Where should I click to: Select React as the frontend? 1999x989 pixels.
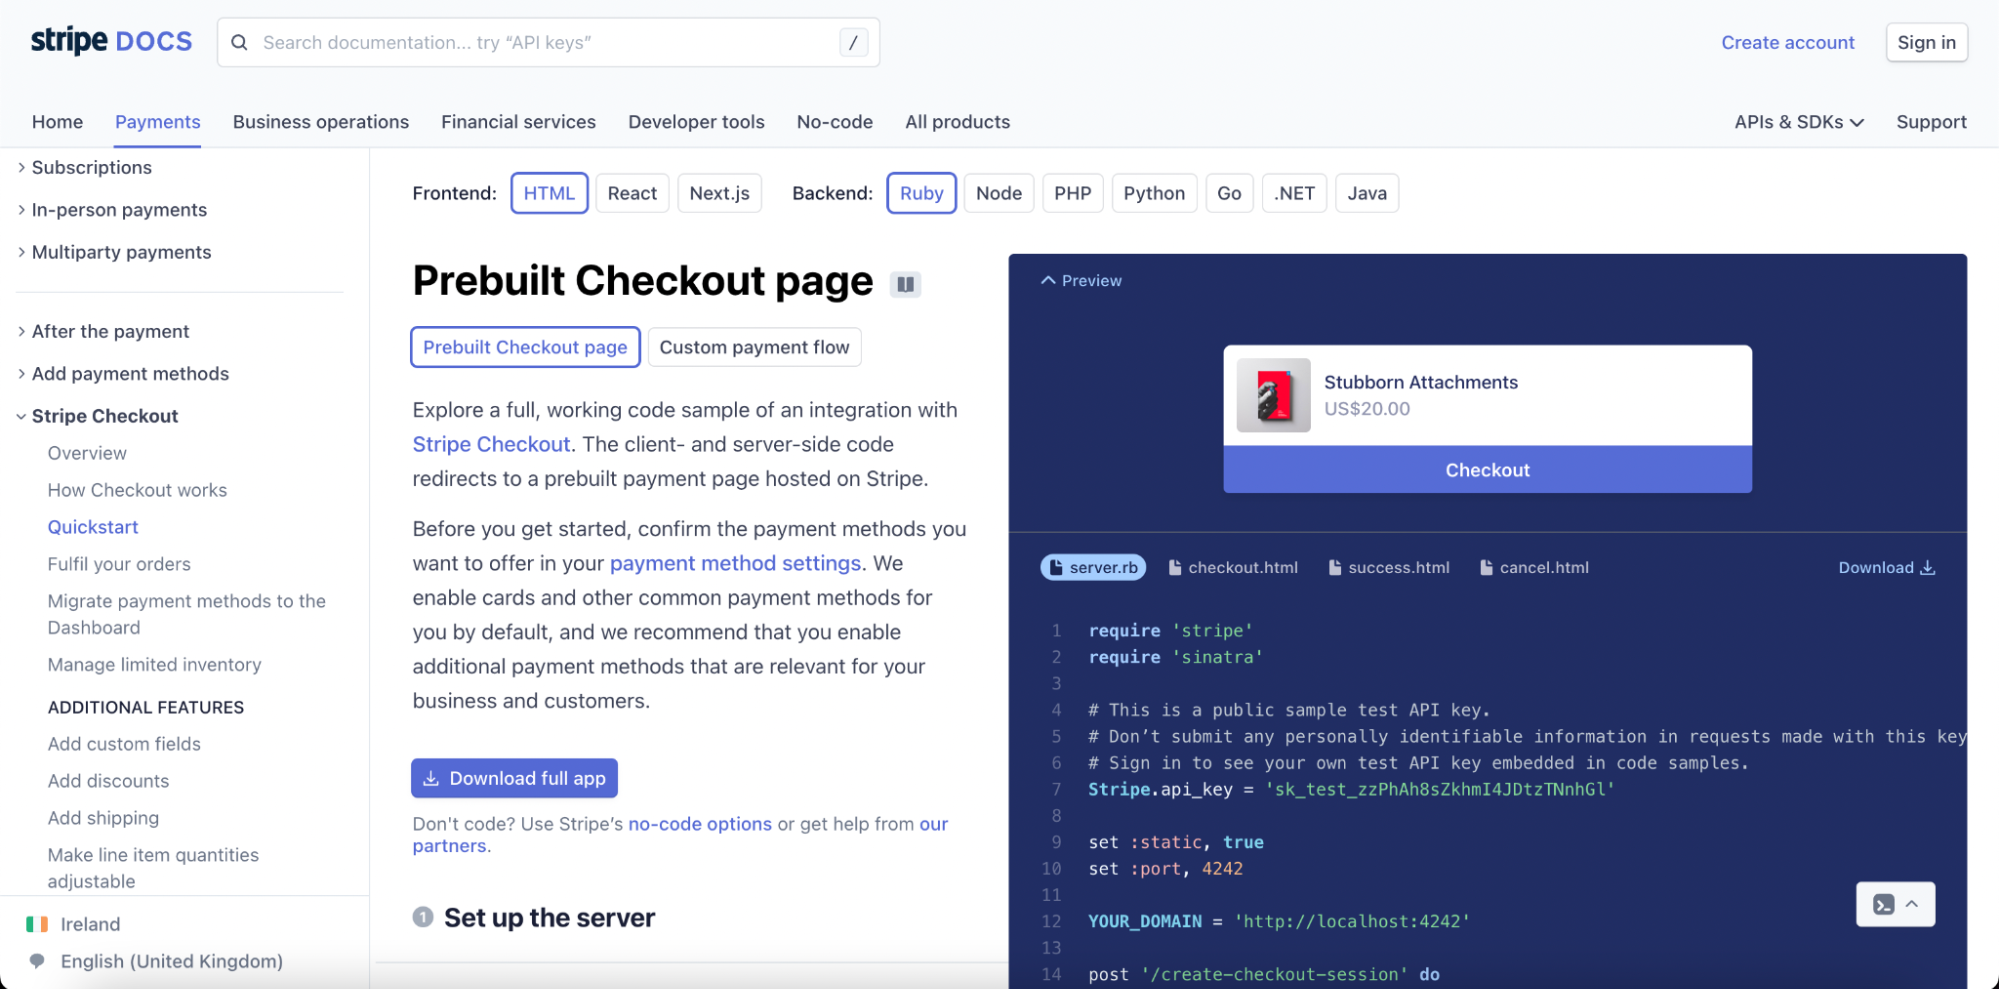(x=632, y=193)
